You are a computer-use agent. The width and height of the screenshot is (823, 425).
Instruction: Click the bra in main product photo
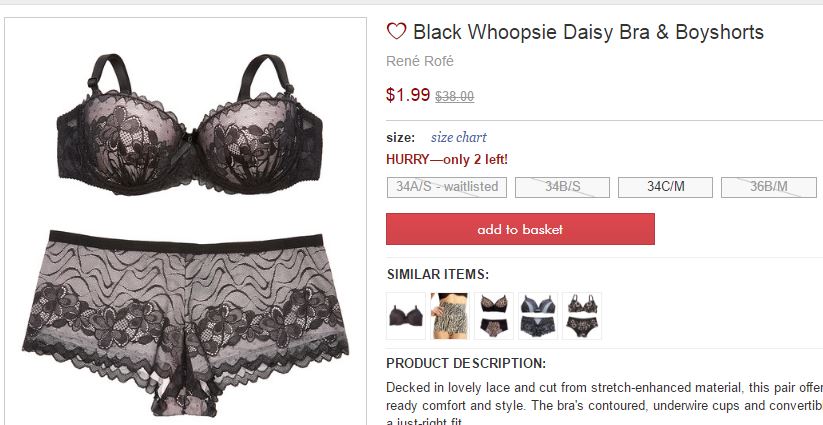coord(189,125)
